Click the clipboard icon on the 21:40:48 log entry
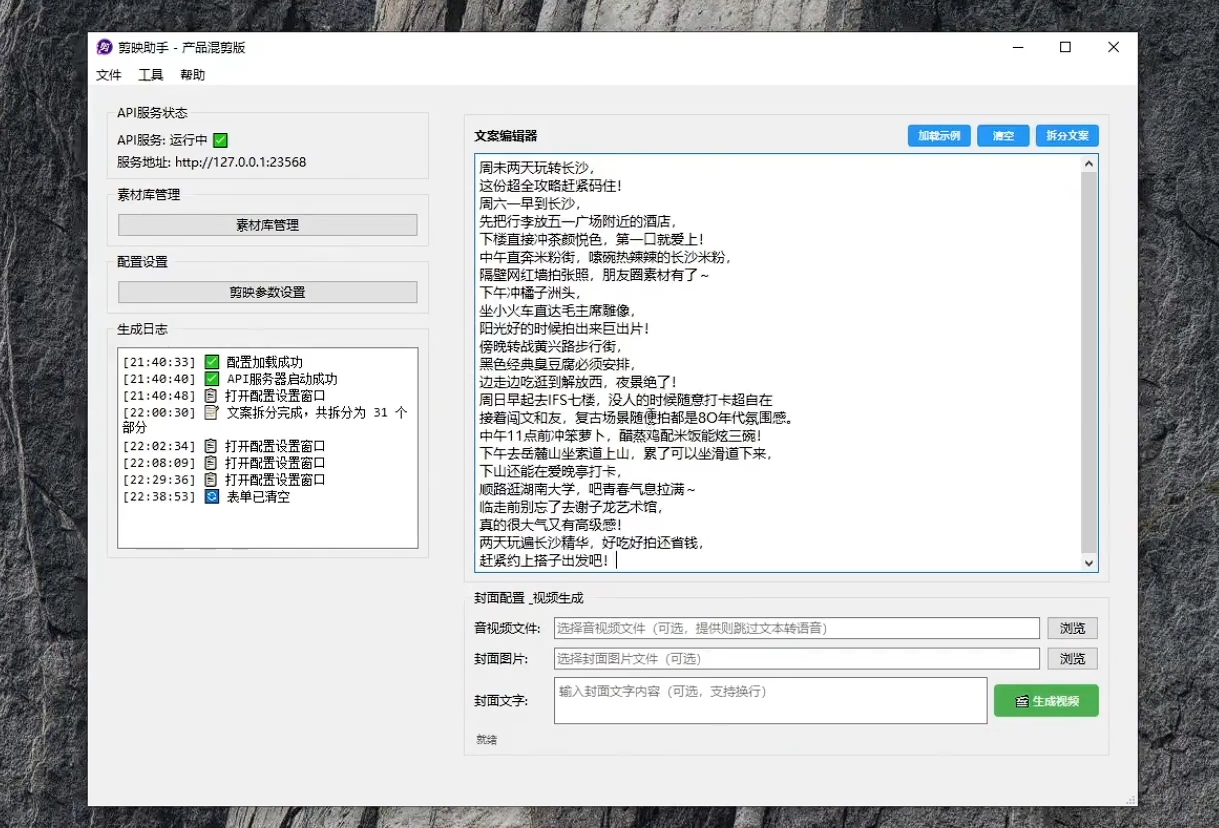This screenshot has width=1219, height=828. point(212,396)
